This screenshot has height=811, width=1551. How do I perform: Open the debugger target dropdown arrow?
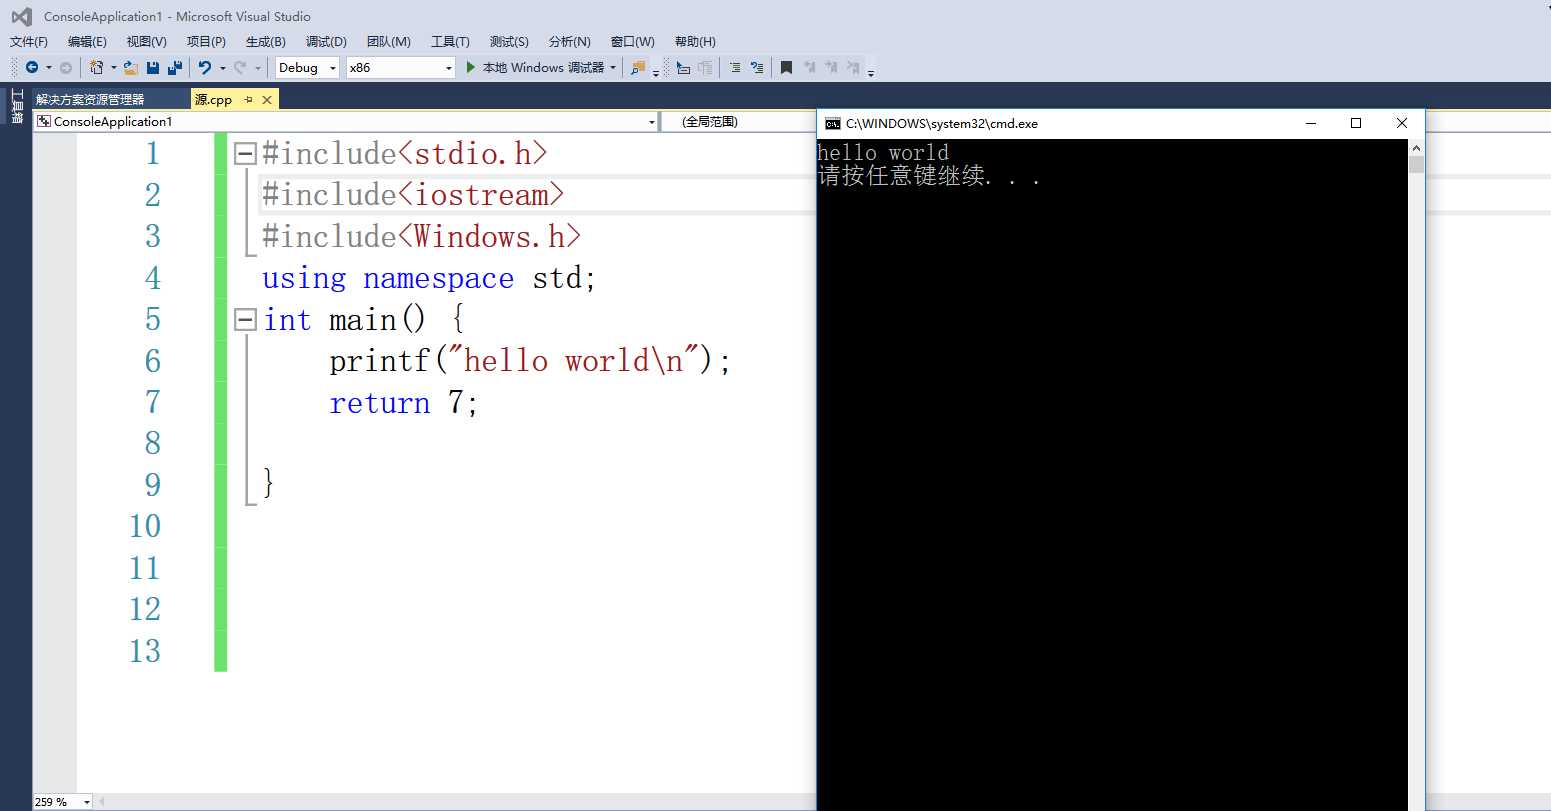click(x=613, y=67)
